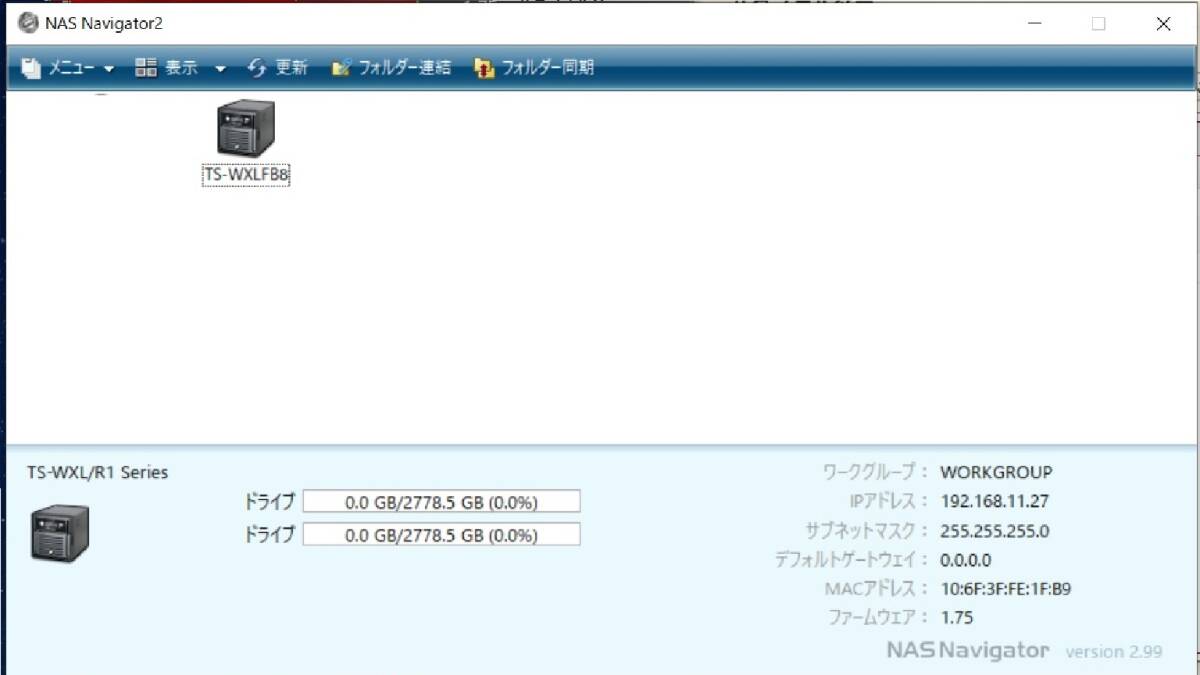Screen dimensions: 1200x675
Task: Click the subnet mask 255.255.255.0
Action: click(995, 531)
